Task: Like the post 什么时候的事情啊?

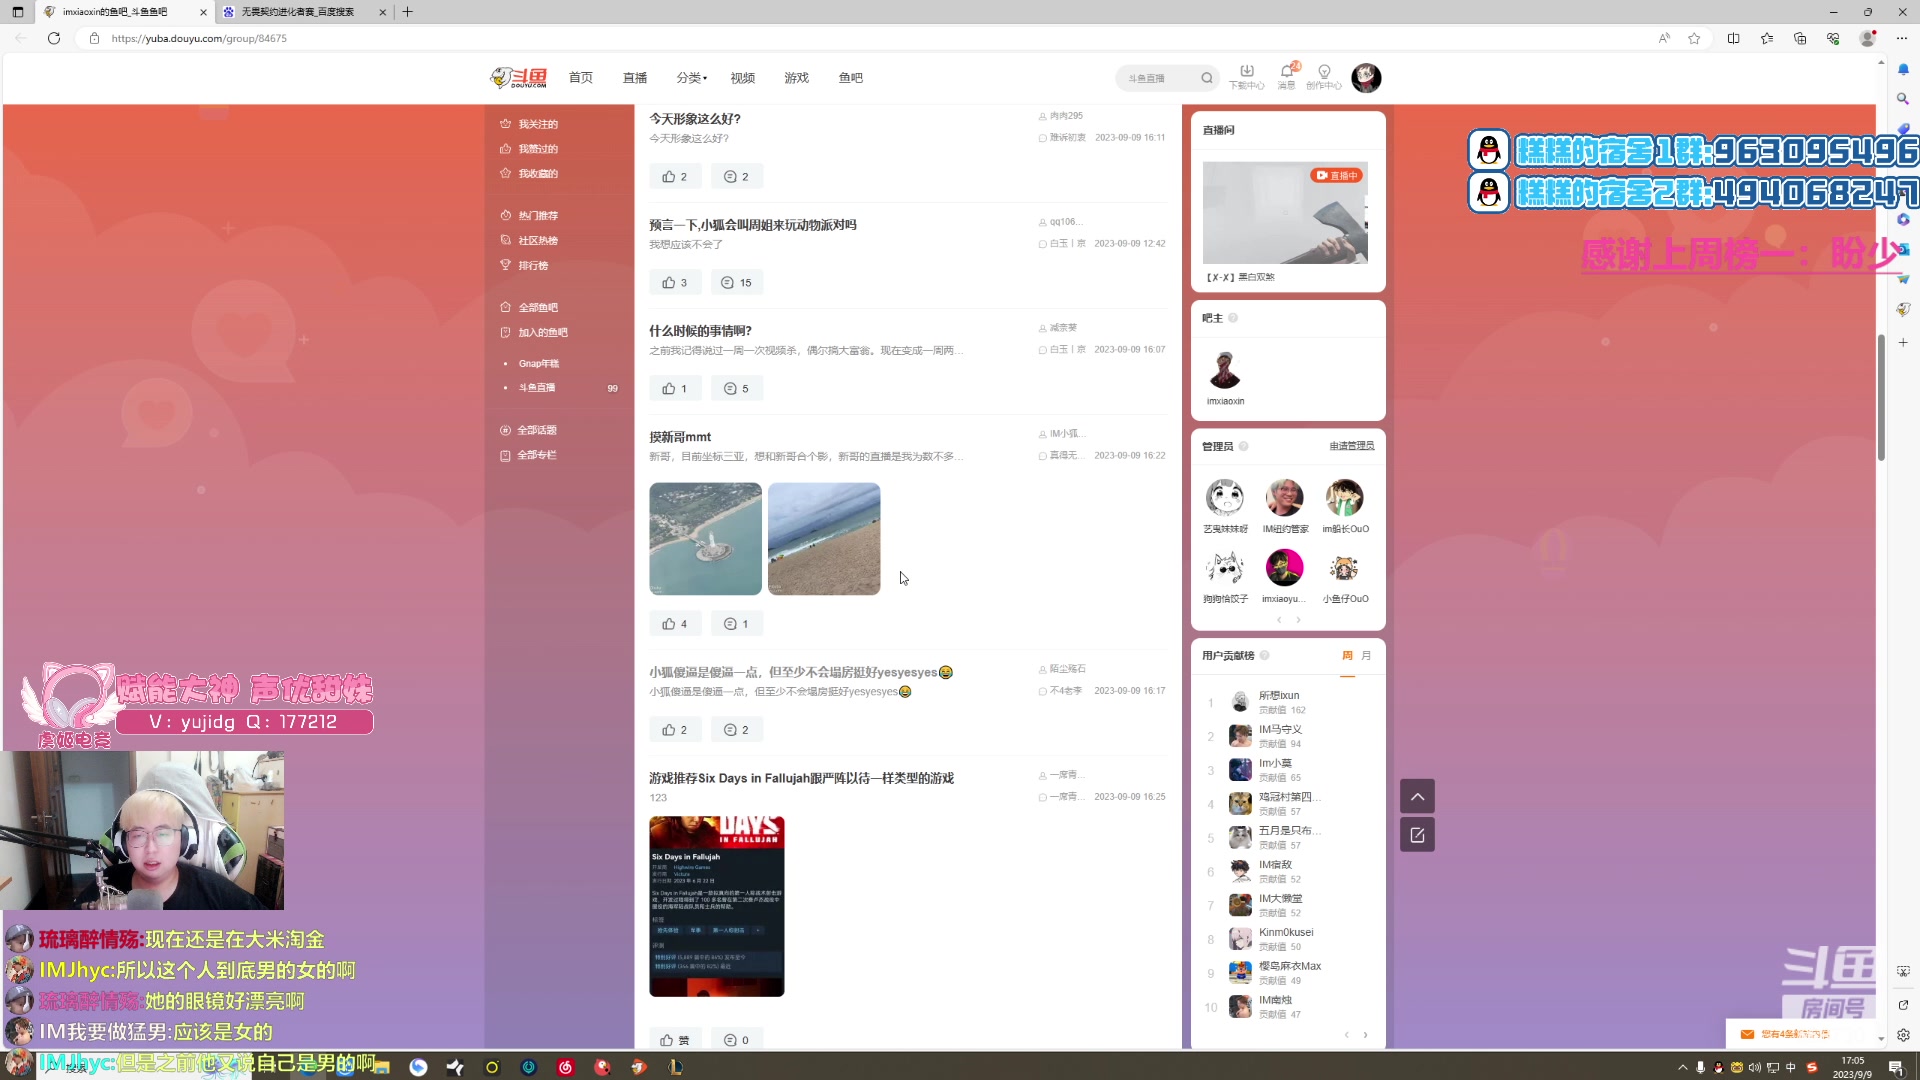Action: pyautogui.click(x=675, y=388)
